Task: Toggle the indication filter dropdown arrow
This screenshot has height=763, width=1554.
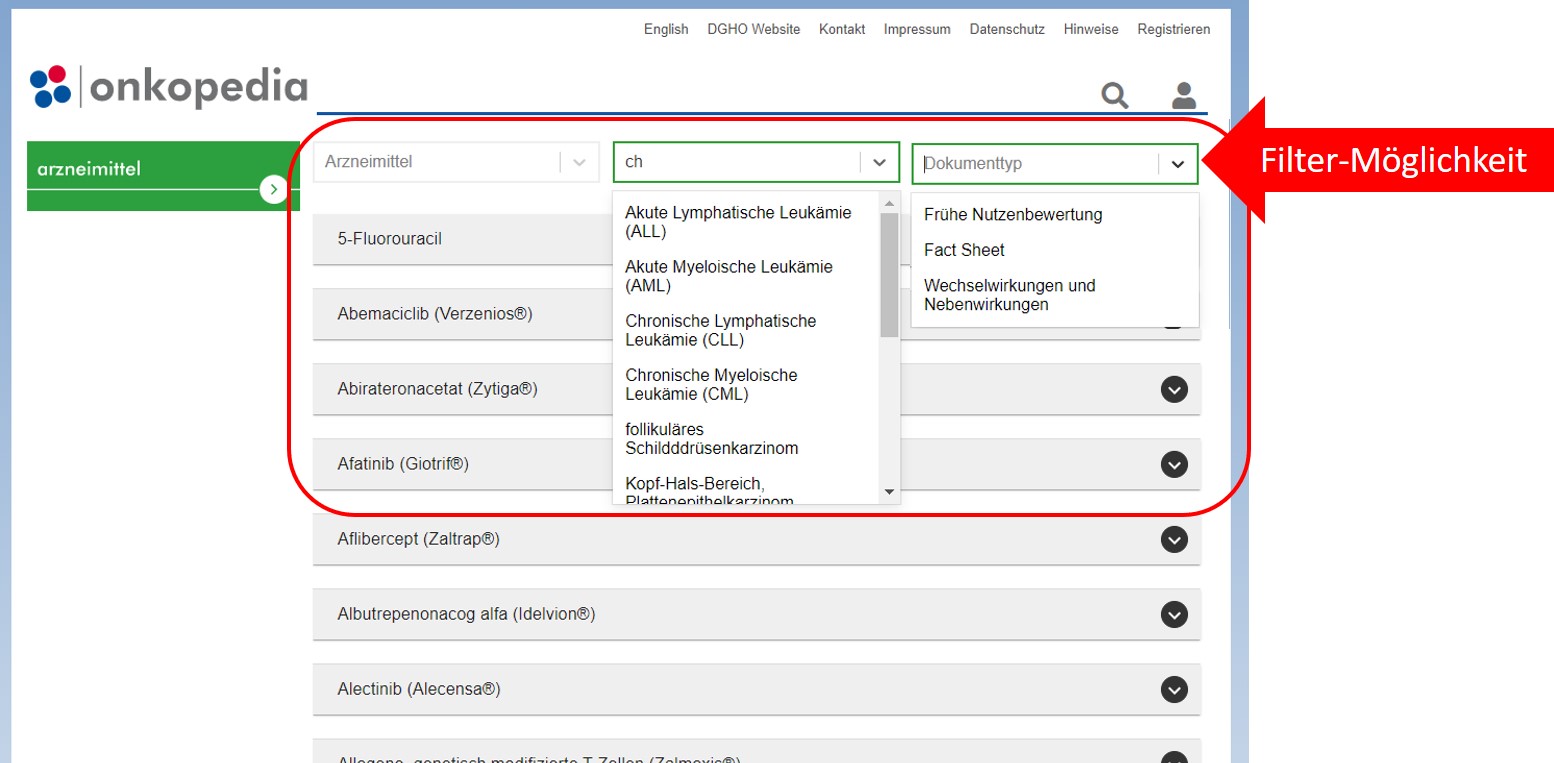Action: pyautogui.click(x=879, y=162)
